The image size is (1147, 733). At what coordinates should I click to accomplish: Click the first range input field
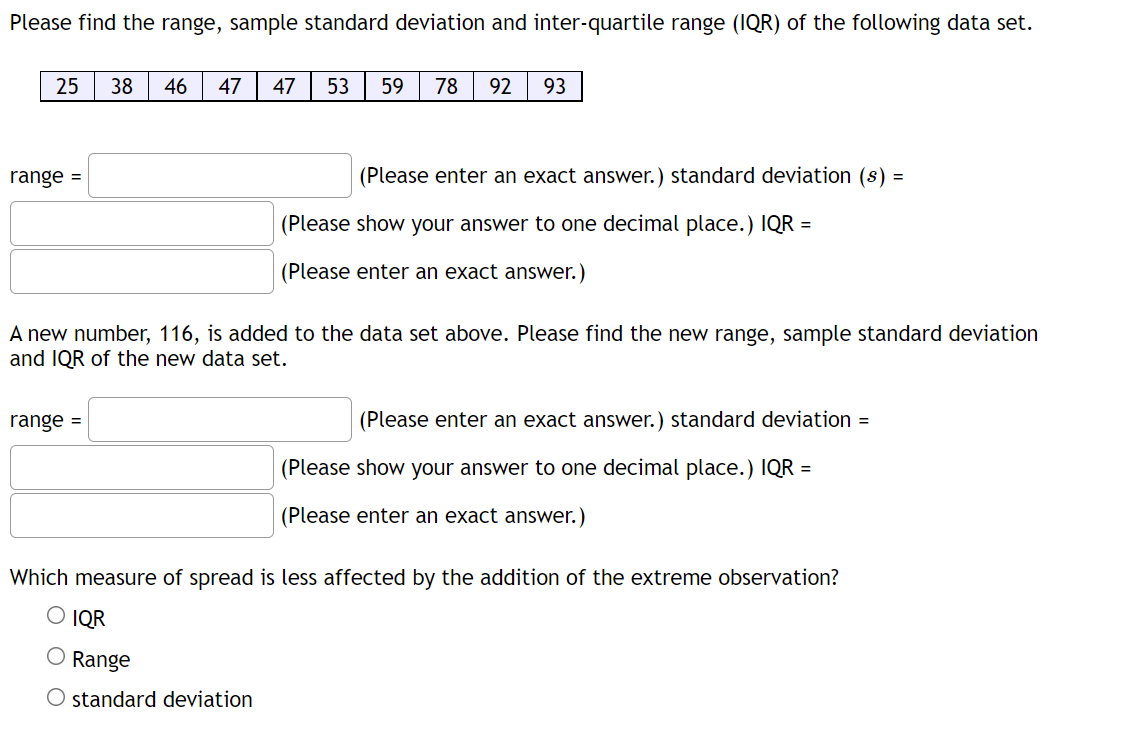tap(219, 175)
